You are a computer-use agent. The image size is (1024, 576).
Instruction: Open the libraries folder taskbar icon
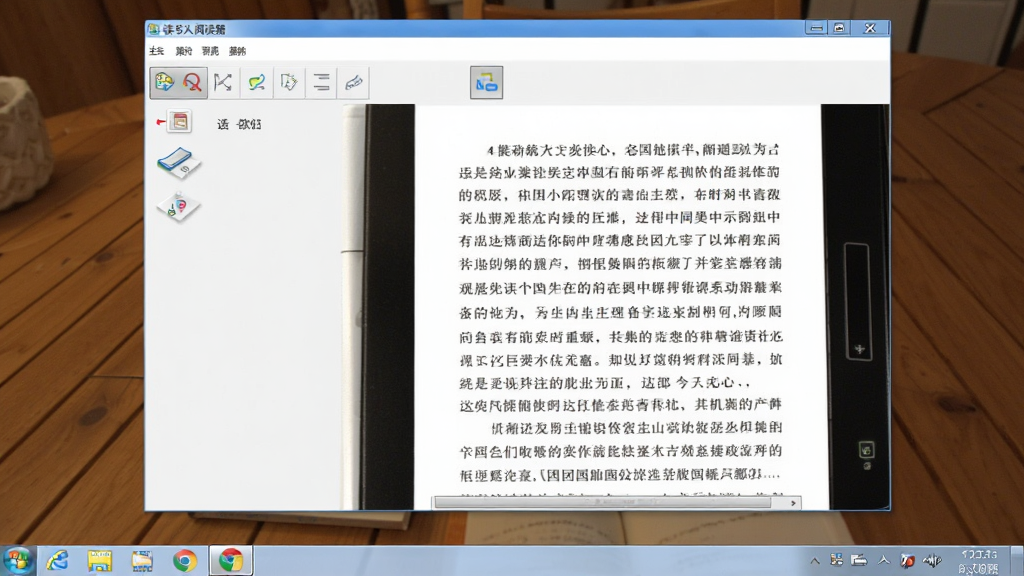142,560
